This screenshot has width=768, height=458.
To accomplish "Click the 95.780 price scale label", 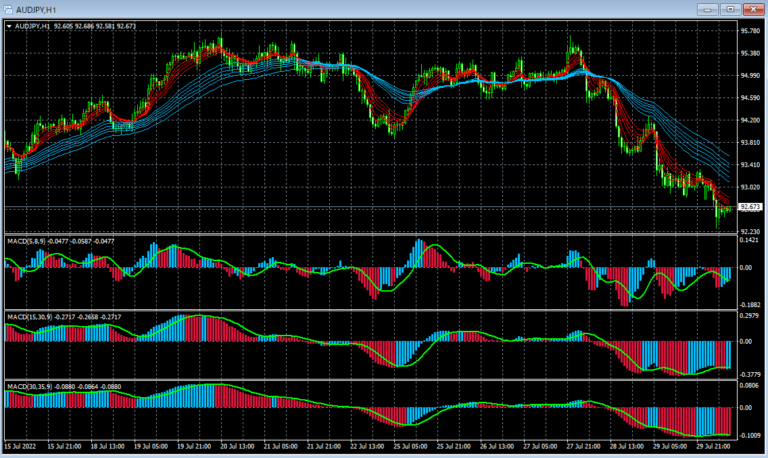I will 750,30.
